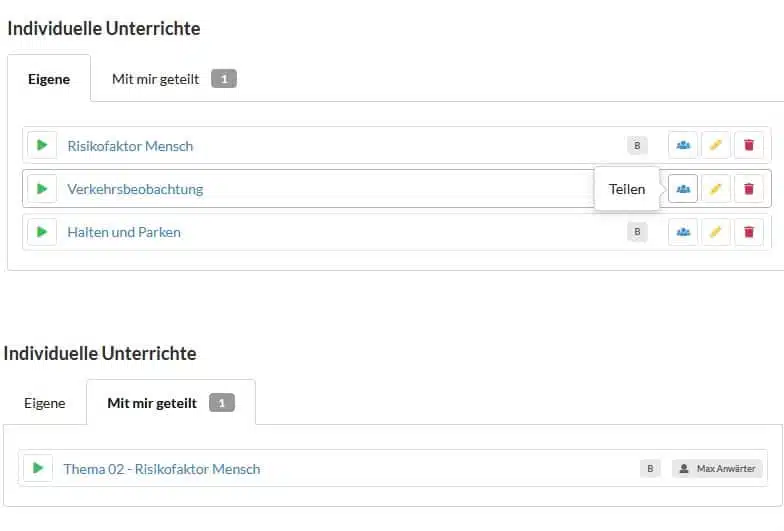
Task: Edit the Risikofaktor Mensch lesson
Action: click(x=715, y=145)
